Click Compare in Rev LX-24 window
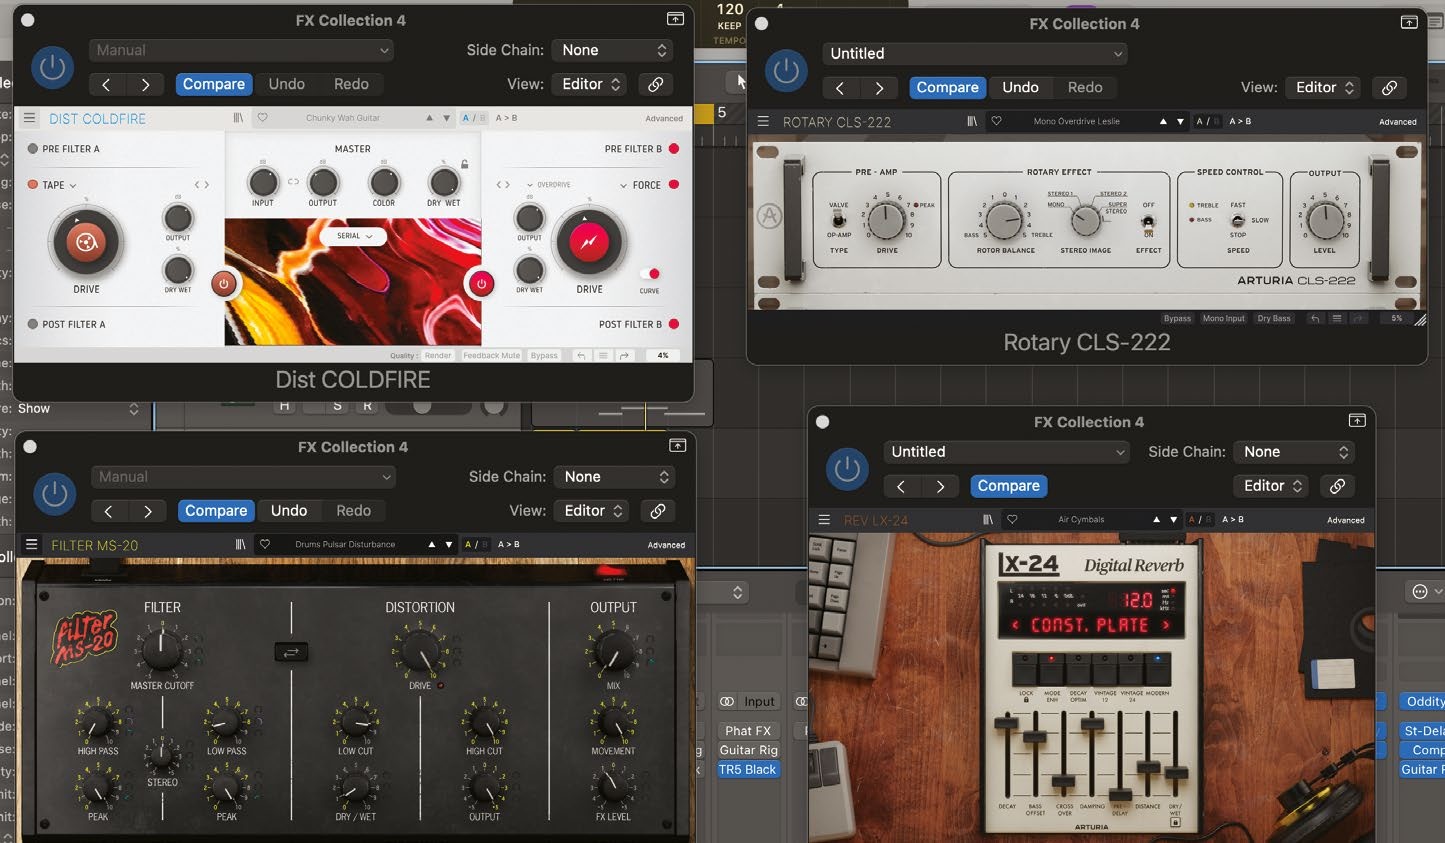Image resolution: width=1445 pixels, height=843 pixels. 1009,486
